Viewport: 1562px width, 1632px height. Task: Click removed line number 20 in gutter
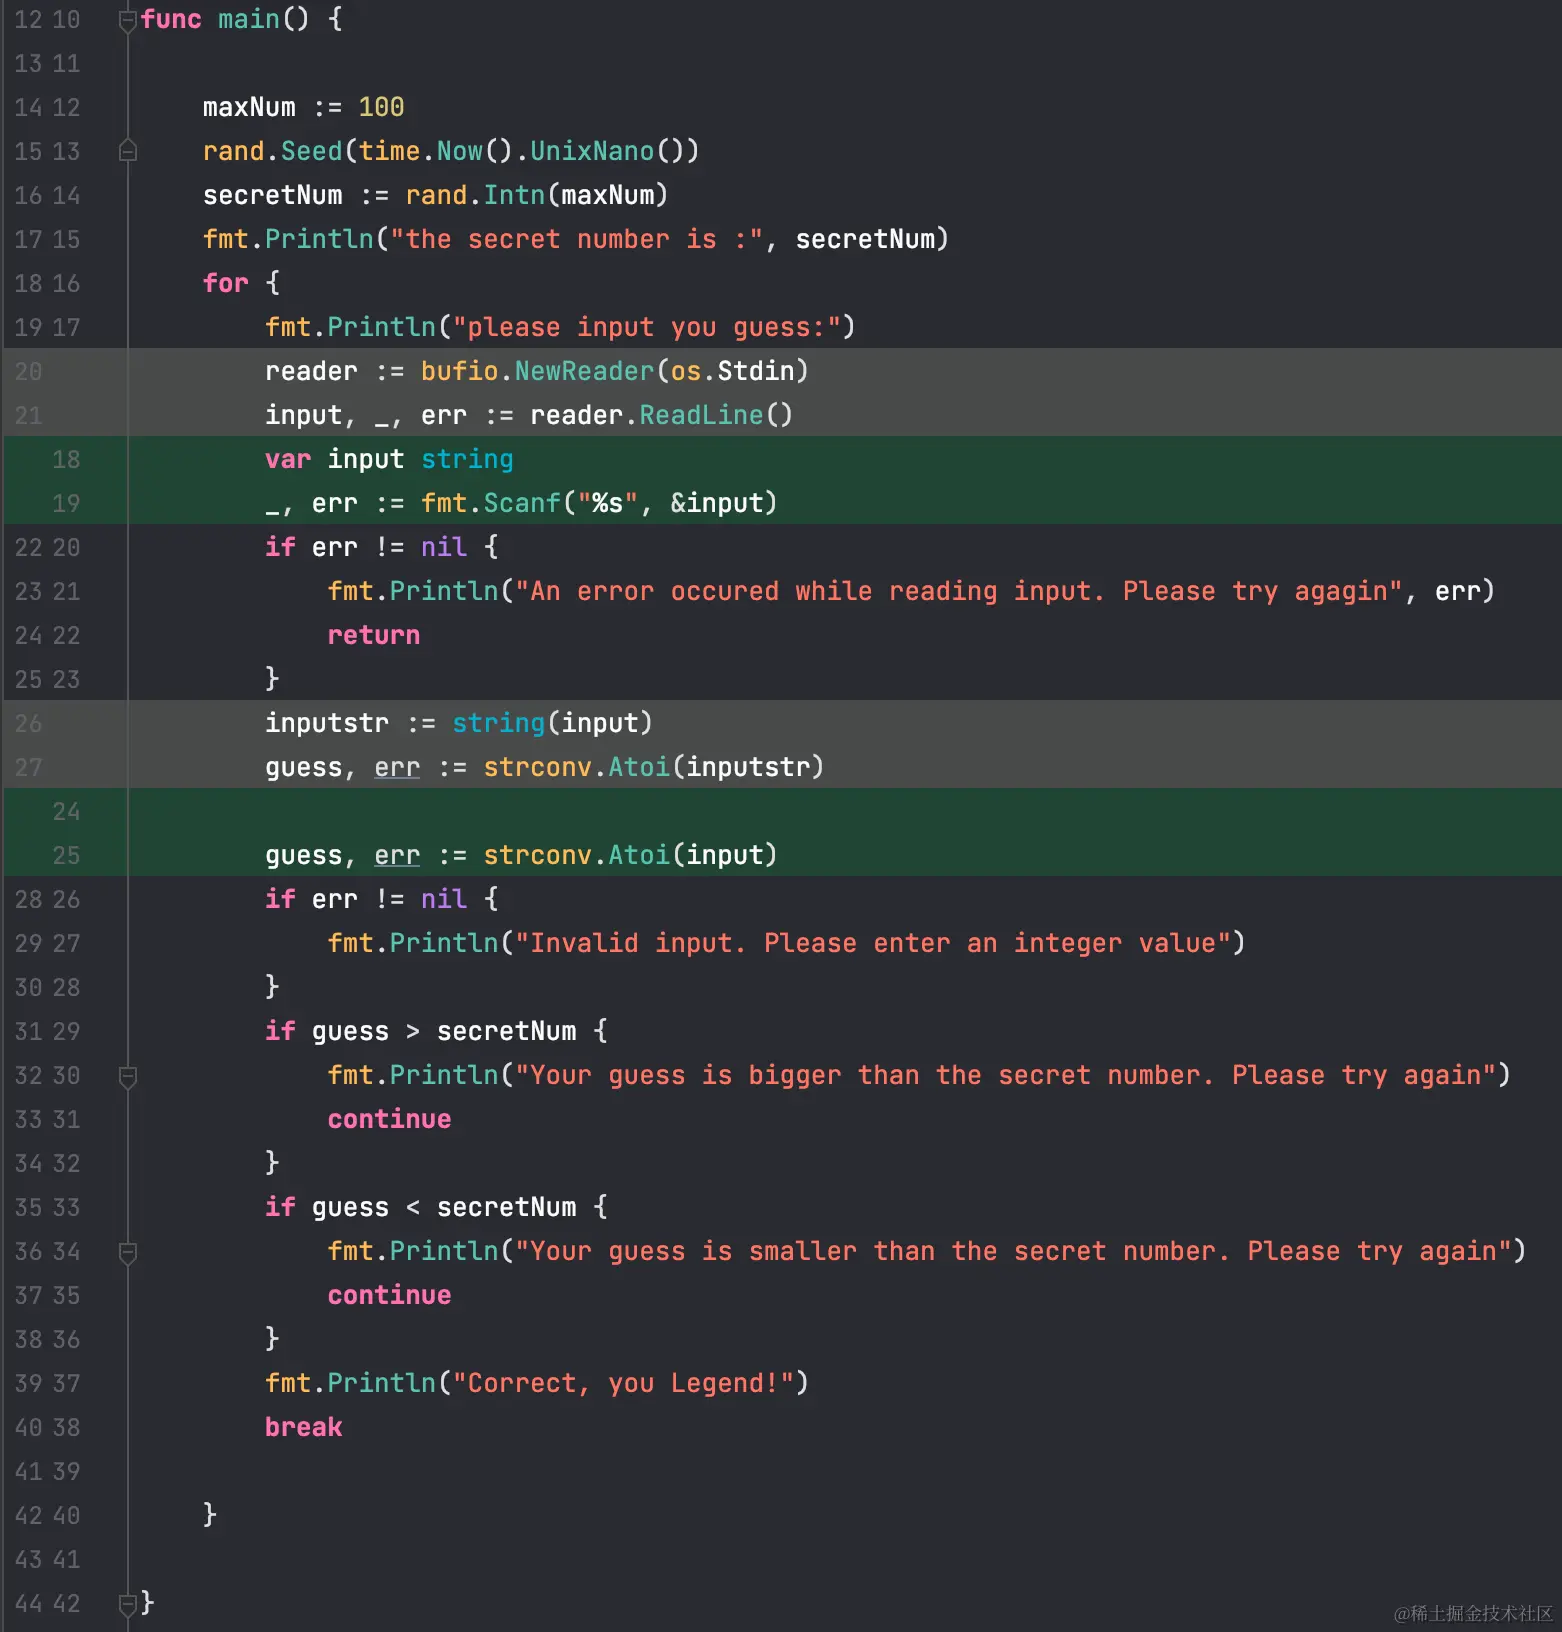[x=28, y=371]
